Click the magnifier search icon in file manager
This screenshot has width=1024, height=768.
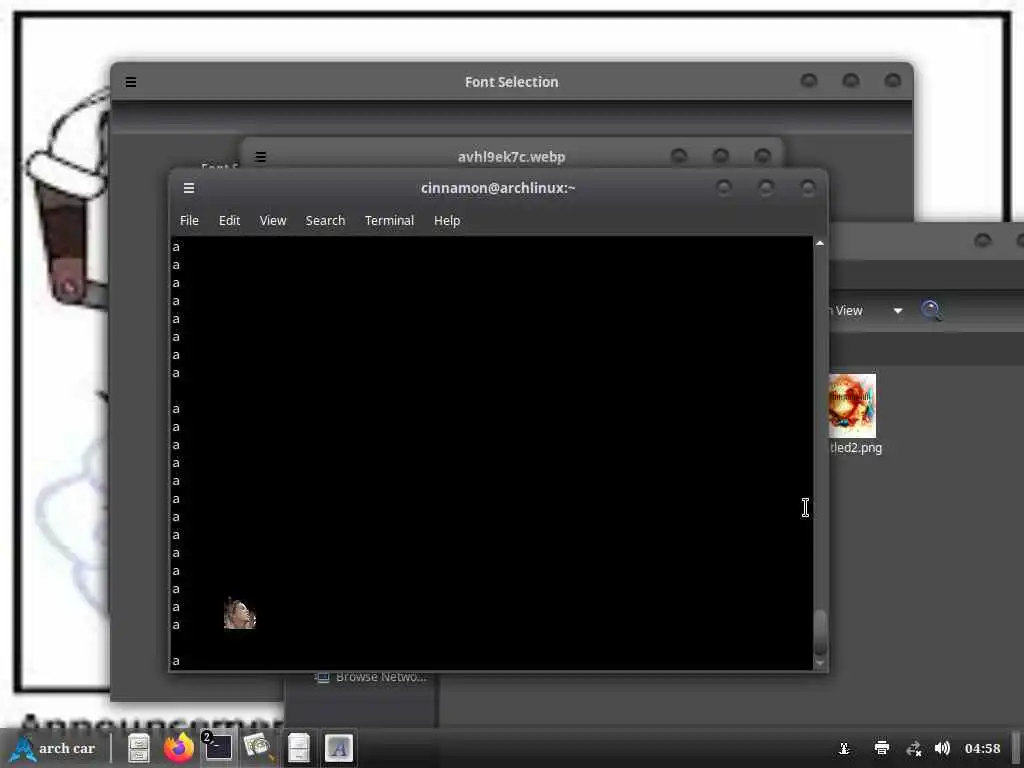coord(932,310)
